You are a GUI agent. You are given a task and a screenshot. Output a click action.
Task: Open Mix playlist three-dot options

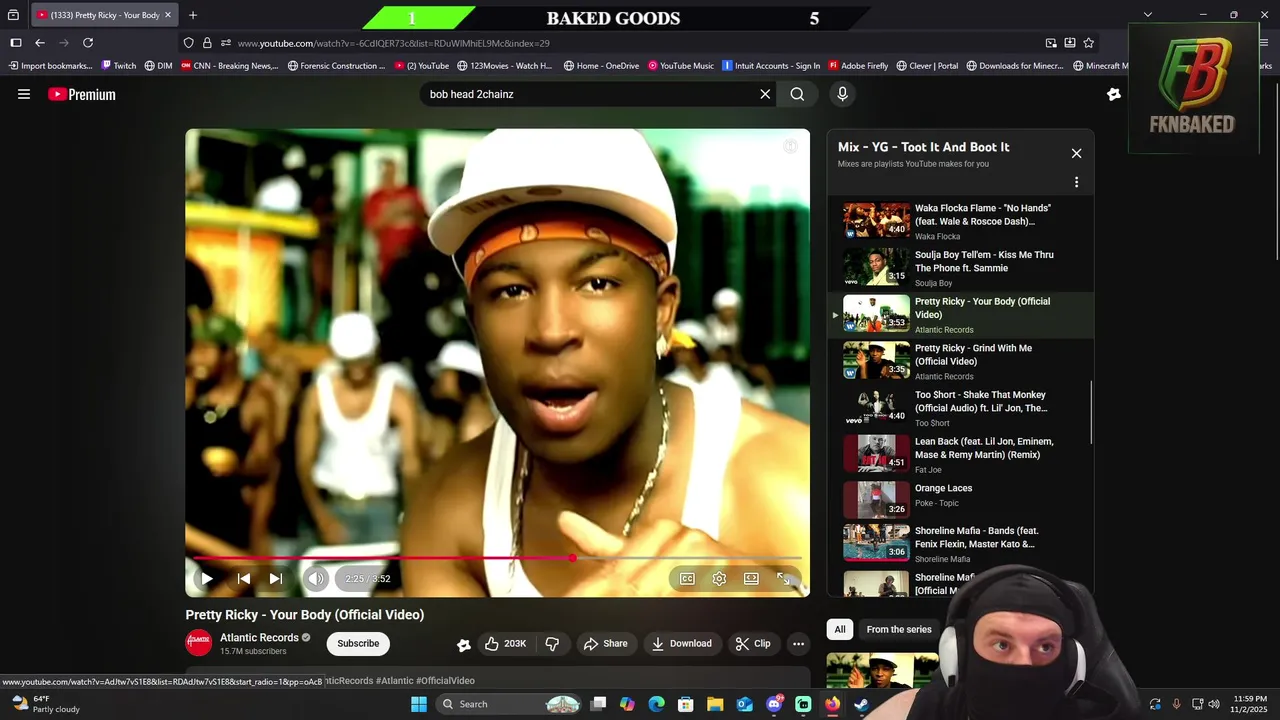(1076, 182)
